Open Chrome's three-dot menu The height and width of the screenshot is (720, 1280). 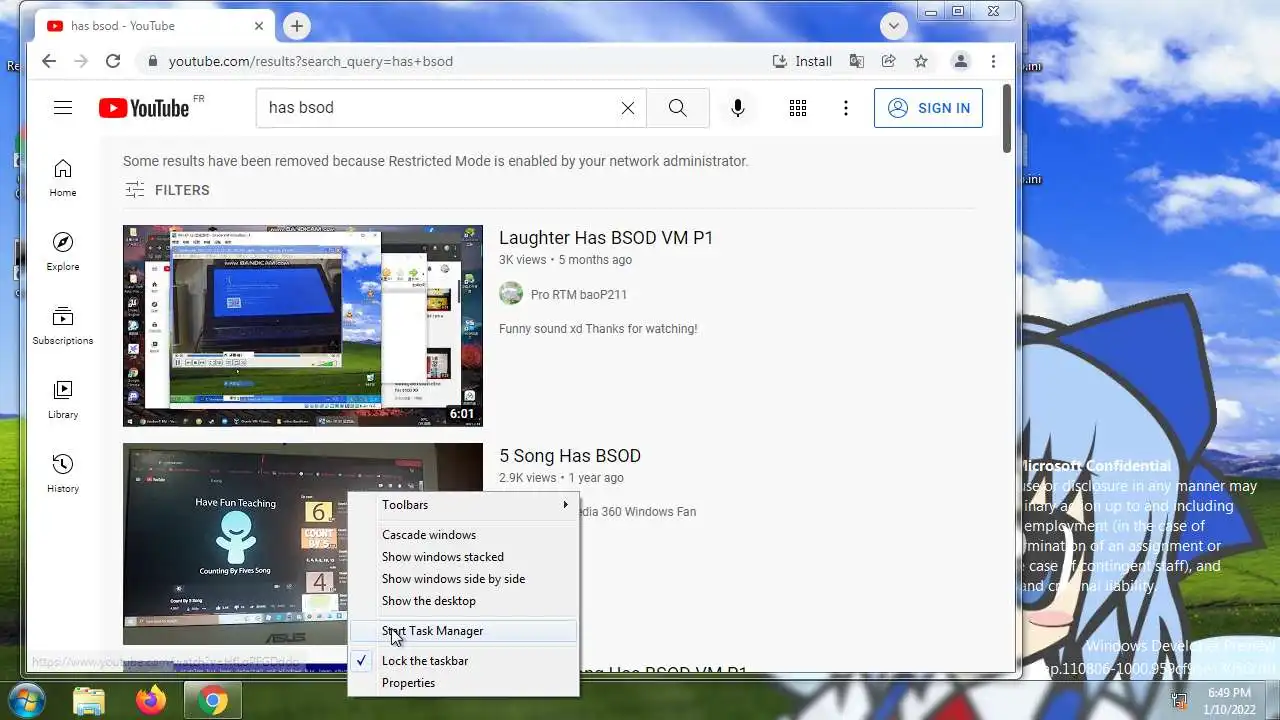[x=993, y=61]
